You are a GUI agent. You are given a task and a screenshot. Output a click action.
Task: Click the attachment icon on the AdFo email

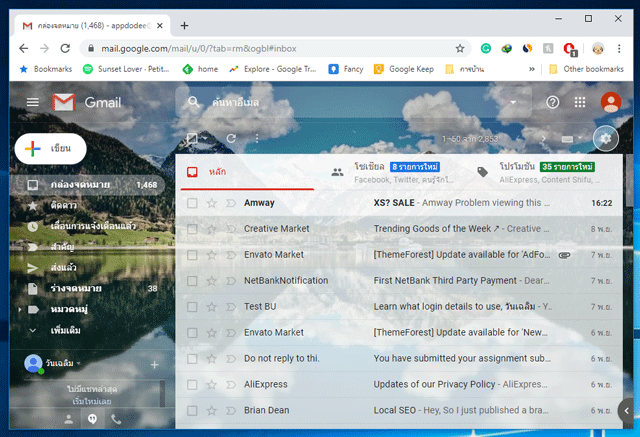tap(564, 255)
